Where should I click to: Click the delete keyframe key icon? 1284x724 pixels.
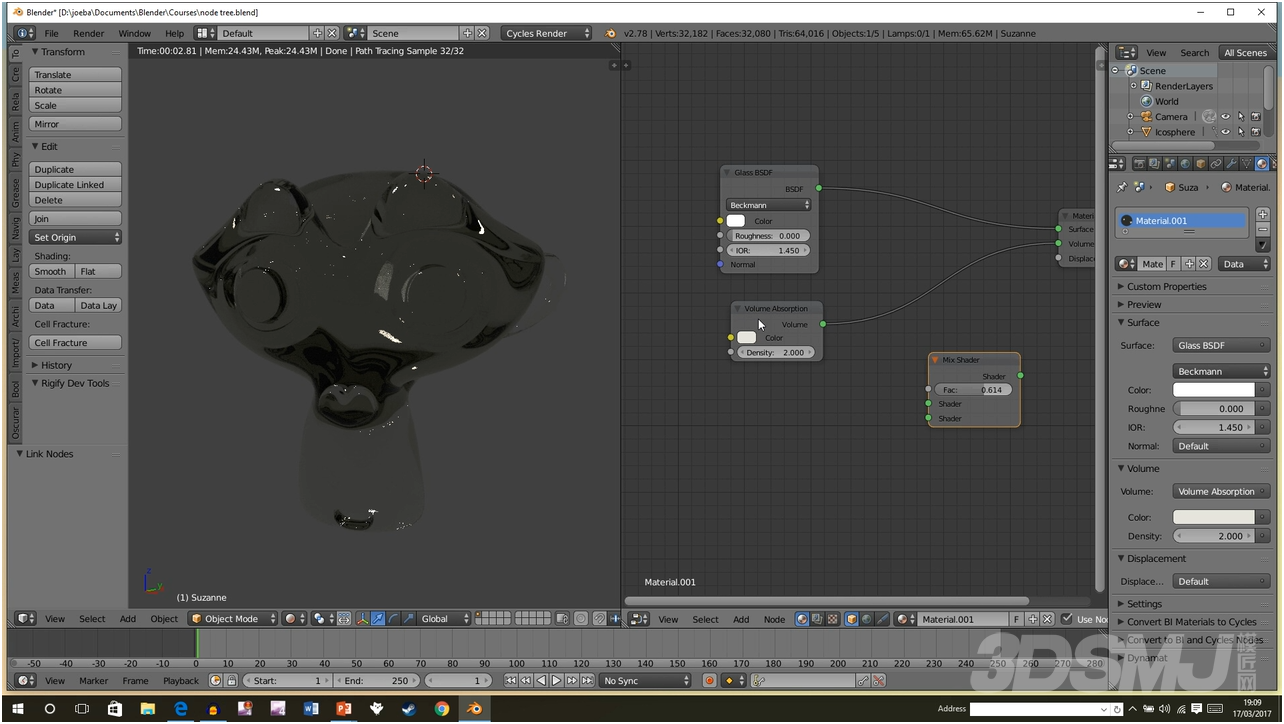point(878,681)
